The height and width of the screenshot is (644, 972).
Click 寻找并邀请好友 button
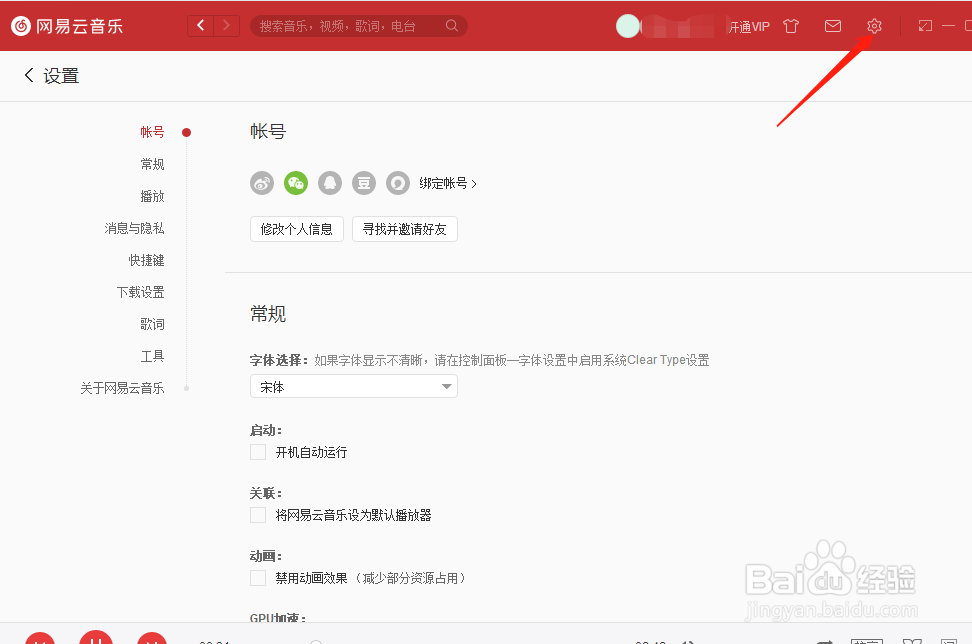tap(405, 229)
